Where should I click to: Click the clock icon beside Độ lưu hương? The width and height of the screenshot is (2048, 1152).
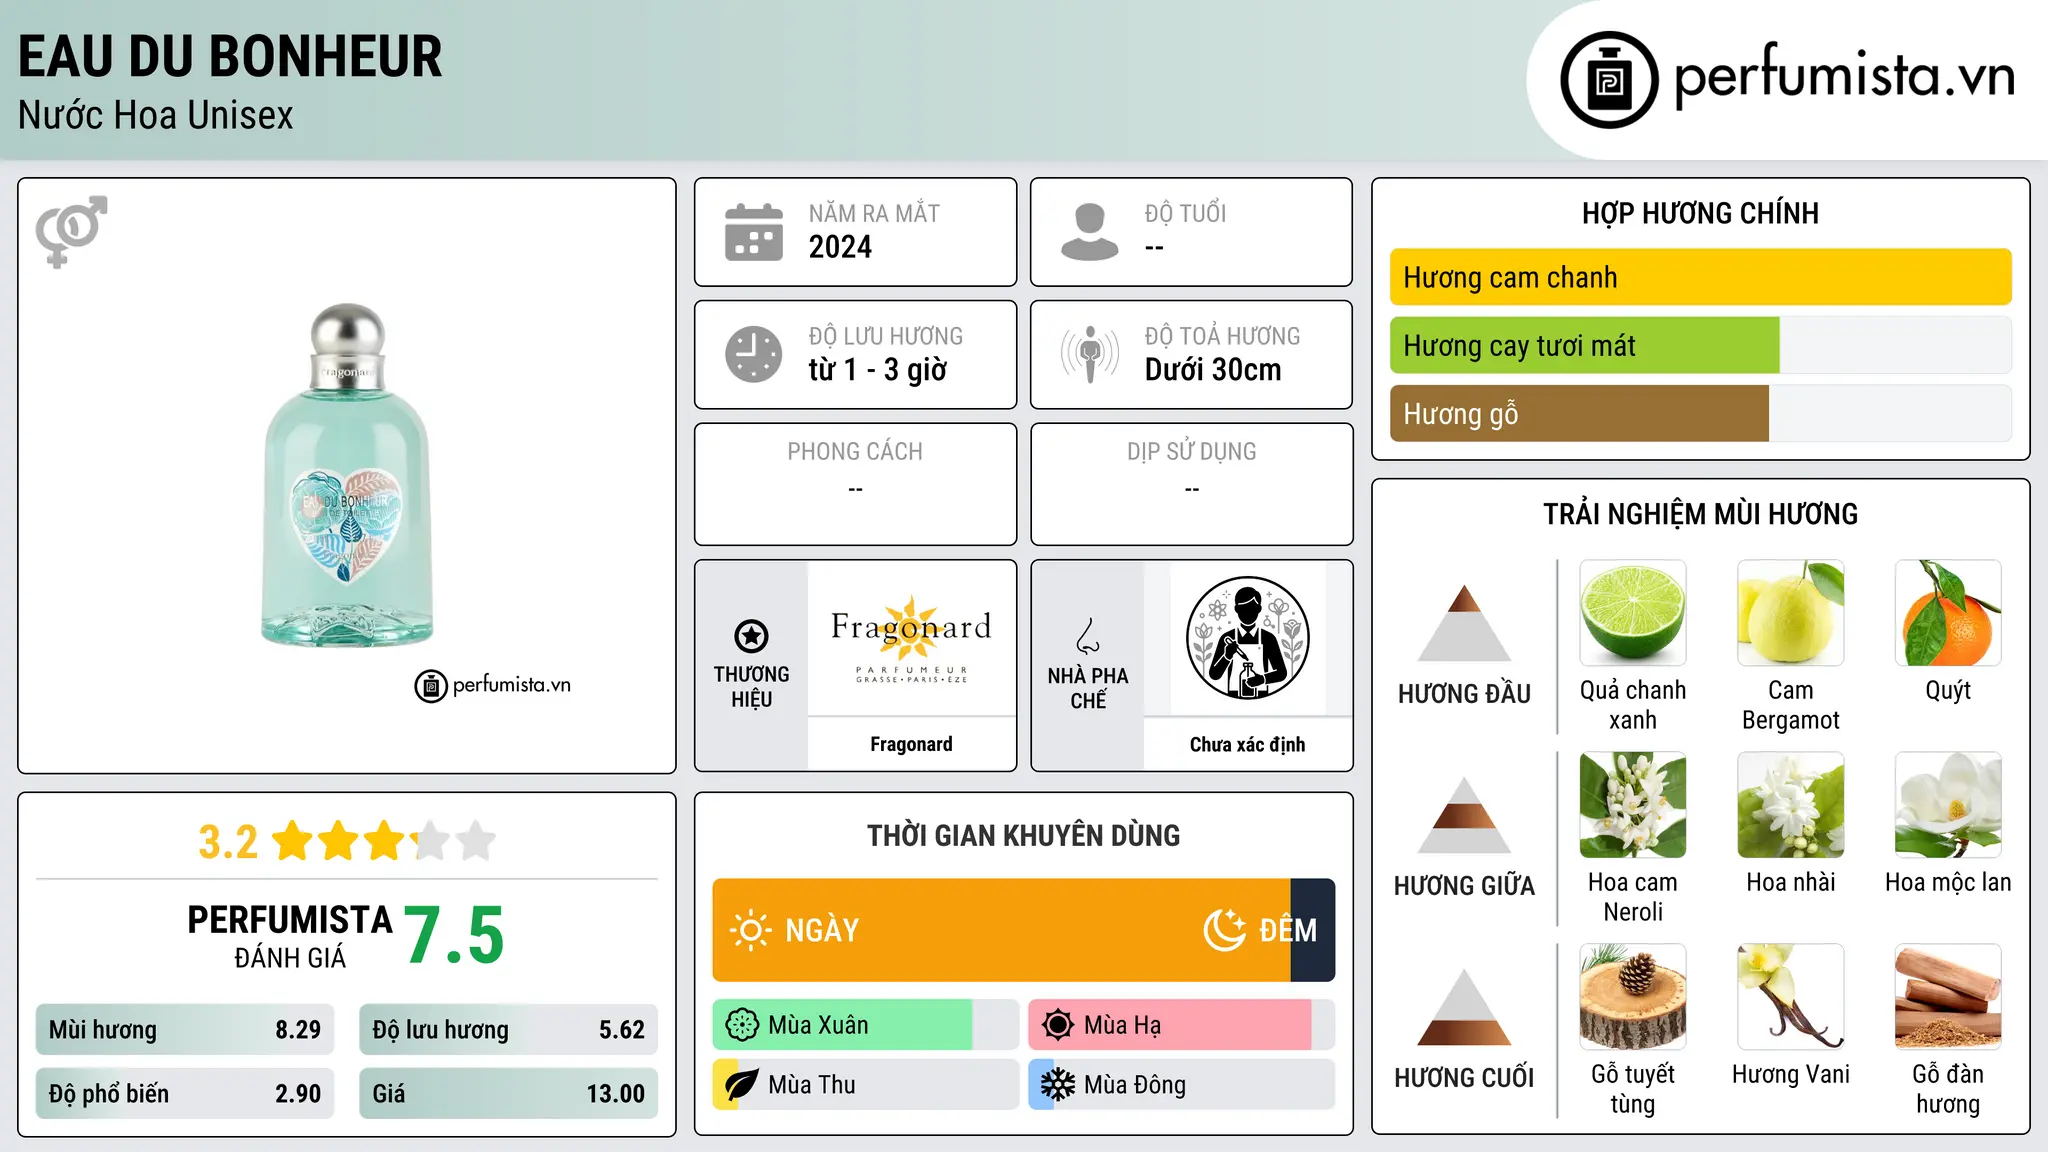pos(754,354)
